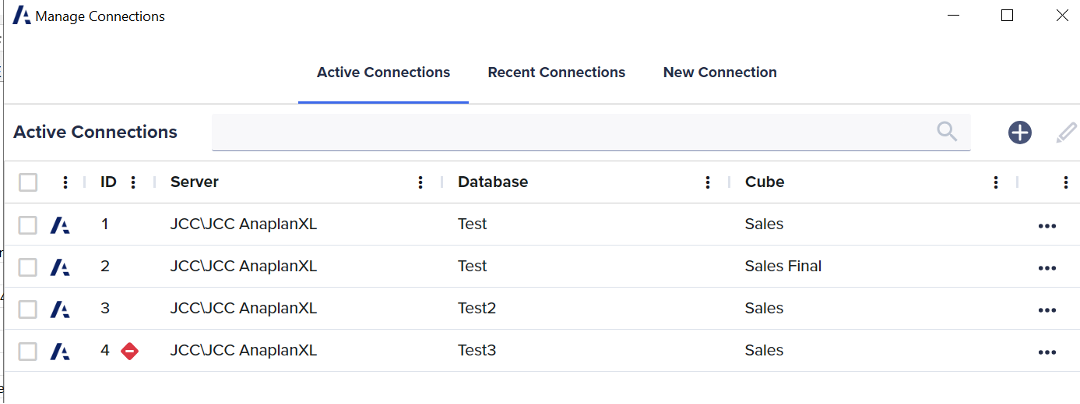The width and height of the screenshot is (1080, 404).
Task: Open the Database column options menu
Action: tap(708, 182)
